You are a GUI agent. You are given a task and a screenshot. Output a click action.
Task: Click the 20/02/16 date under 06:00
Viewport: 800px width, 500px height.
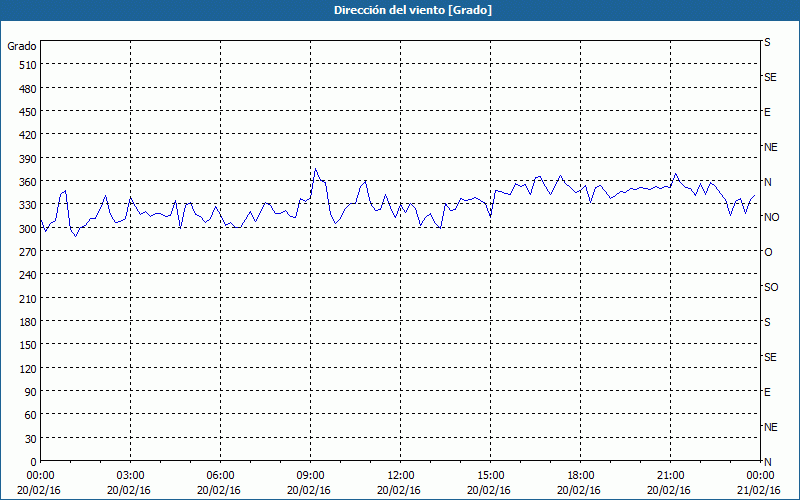pos(218,490)
